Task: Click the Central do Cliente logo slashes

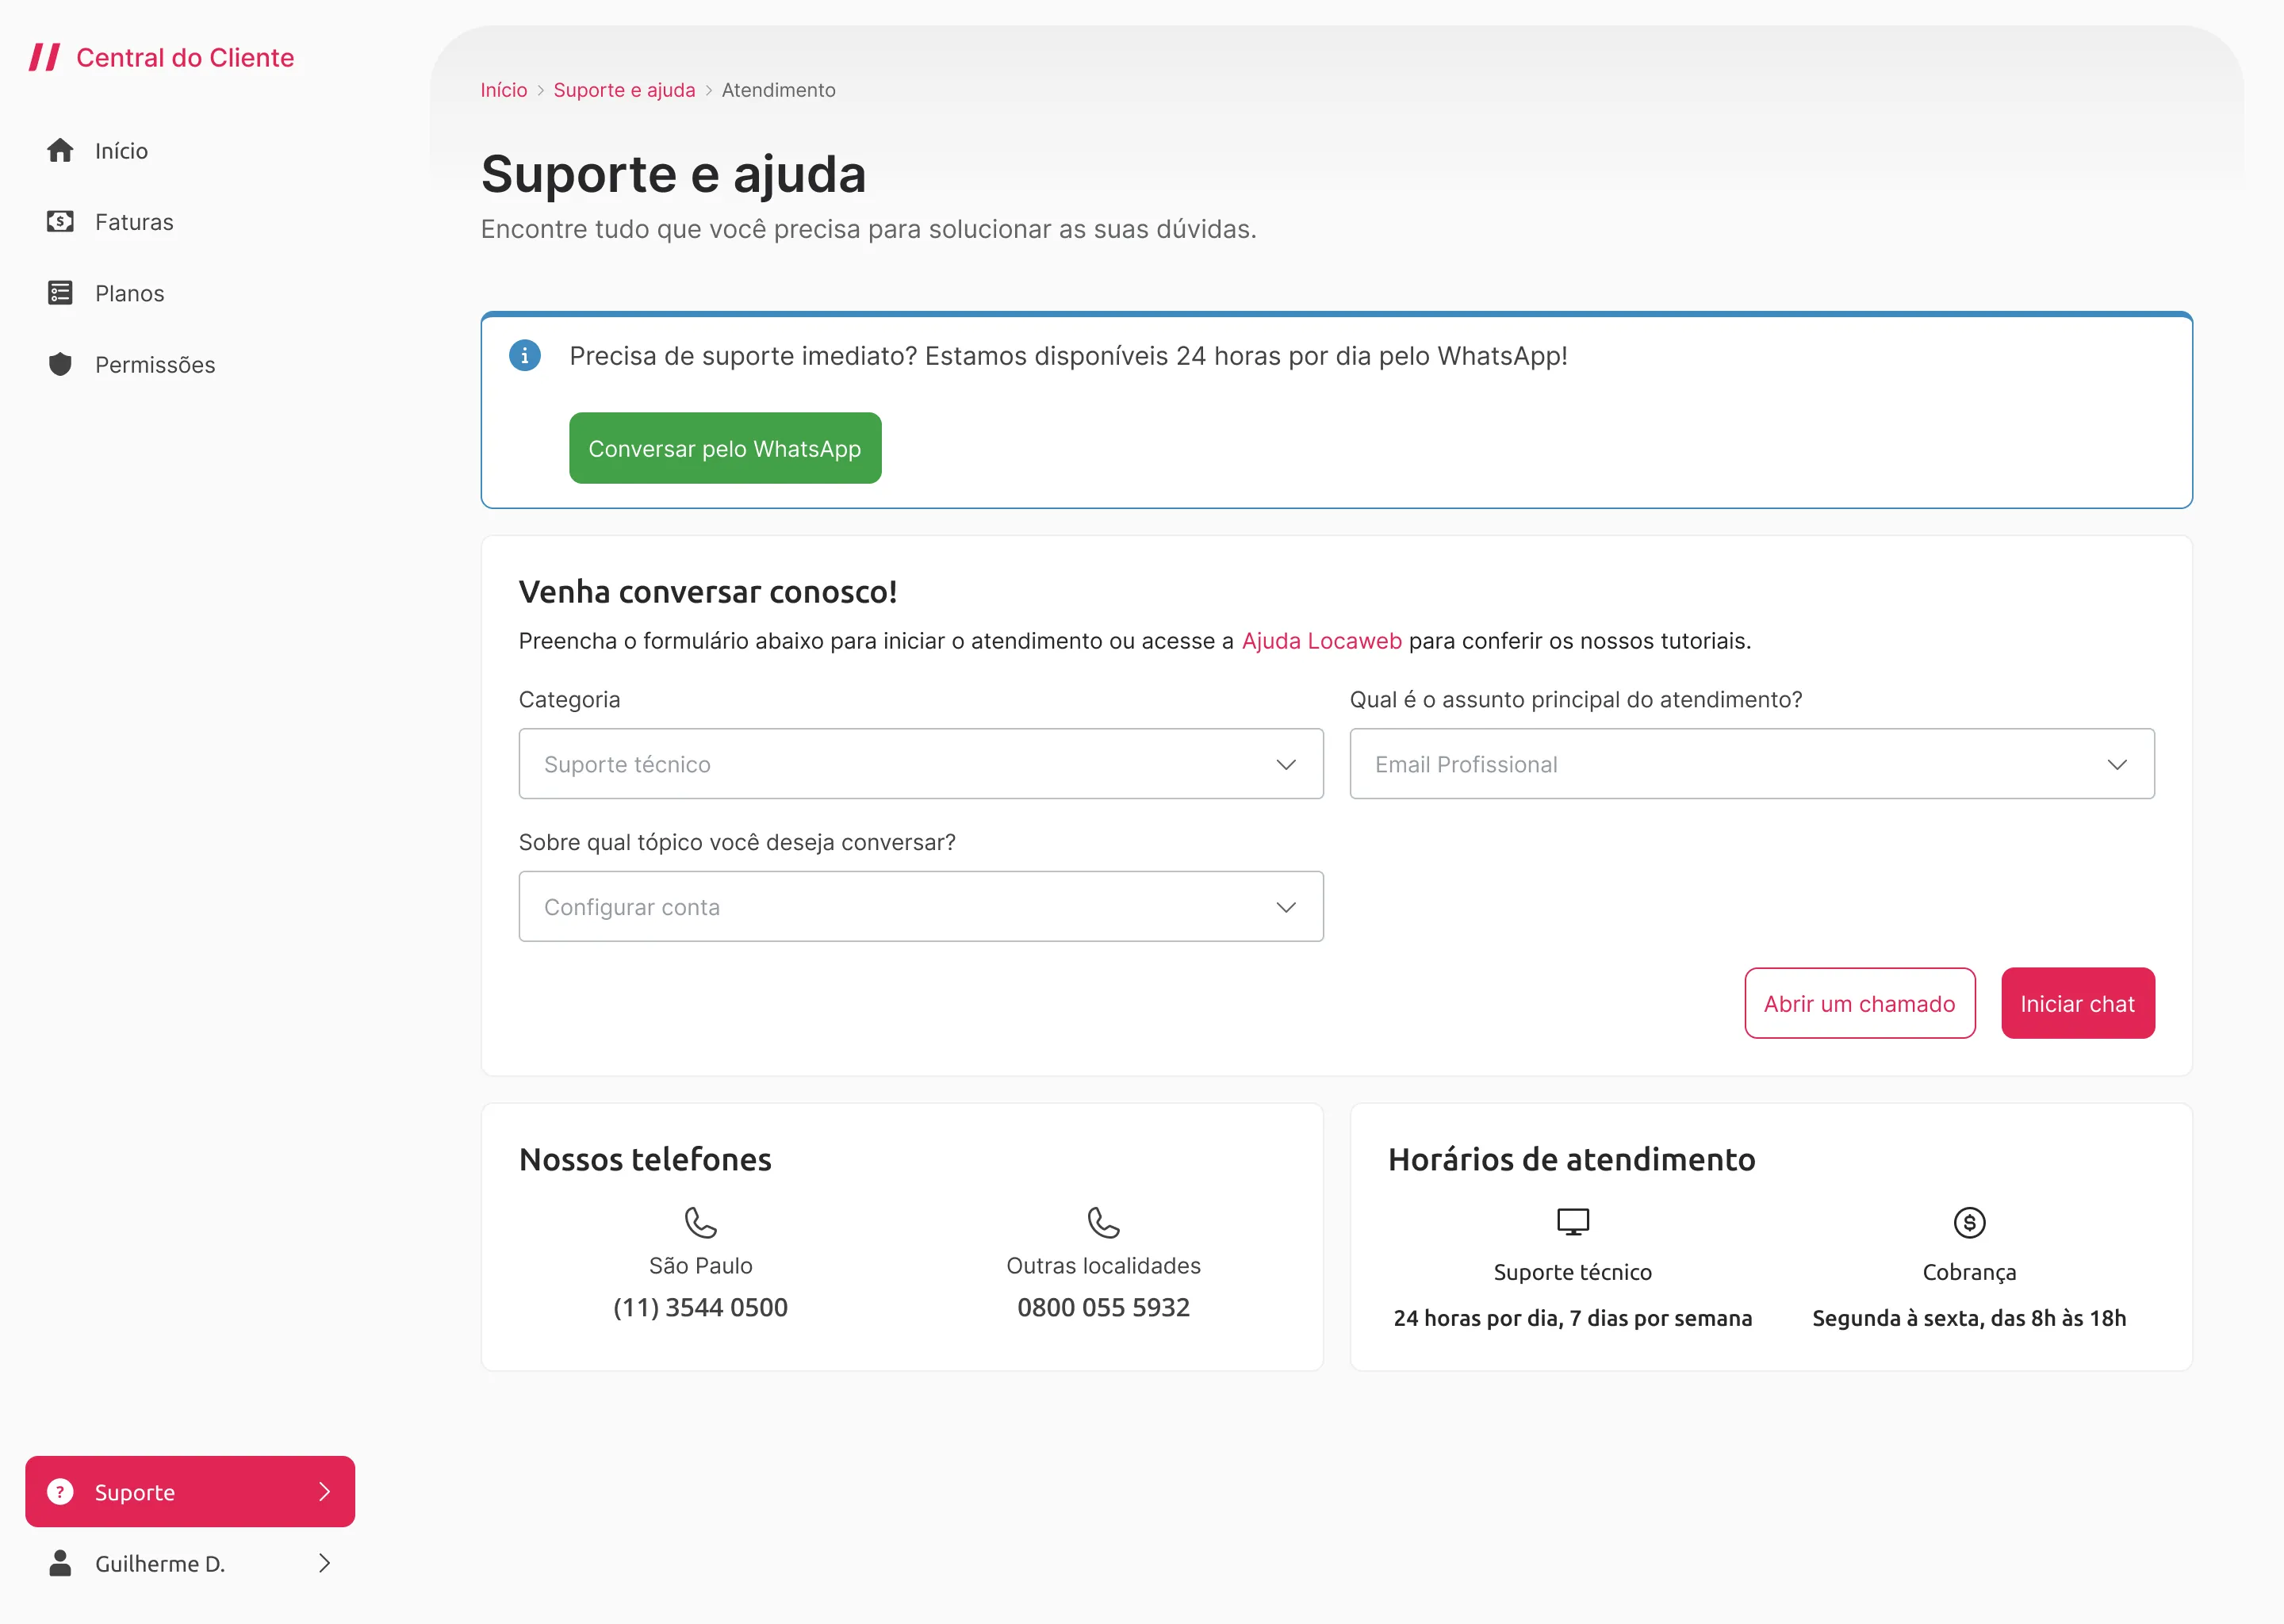Action: (x=44, y=57)
